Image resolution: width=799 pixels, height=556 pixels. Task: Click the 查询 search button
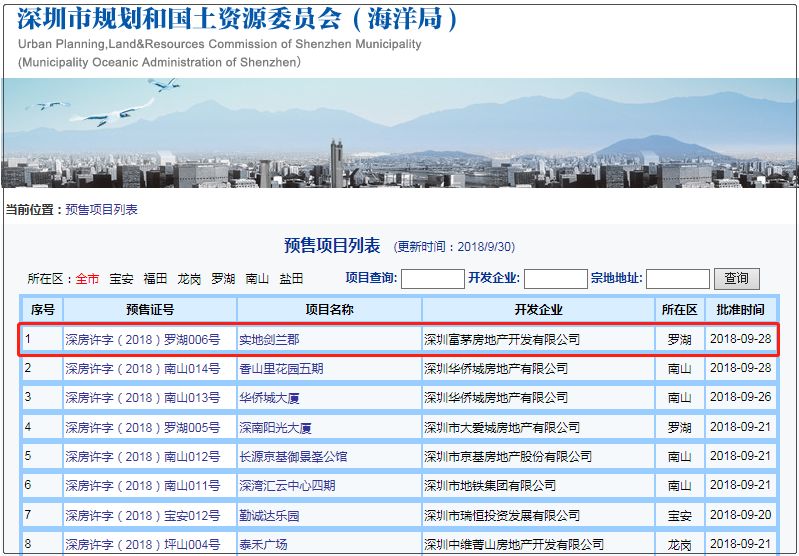[x=736, y=278]
